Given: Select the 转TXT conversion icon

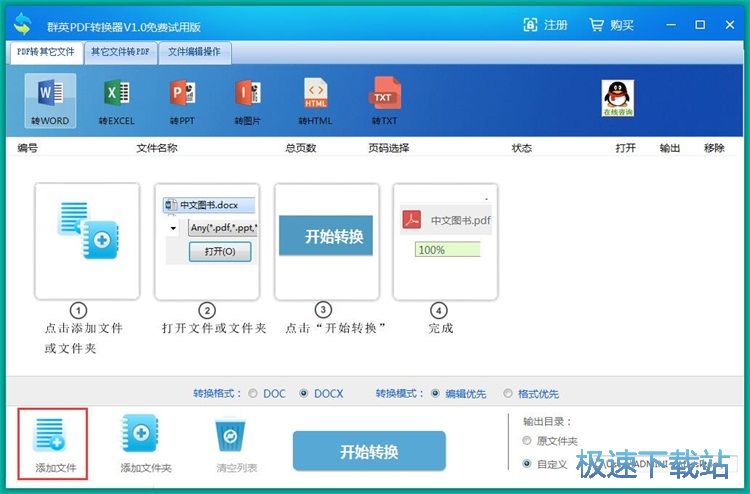Looking at the screenshot, I should (x=385, y=100).
